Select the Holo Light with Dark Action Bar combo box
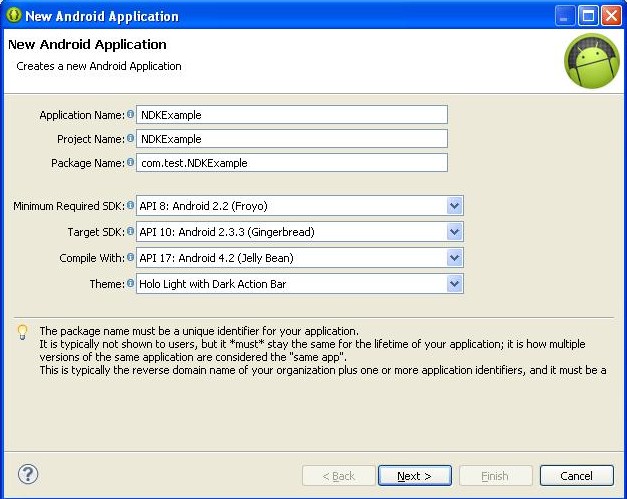Viewport: 627px width, 499px height. pos(300,284)
